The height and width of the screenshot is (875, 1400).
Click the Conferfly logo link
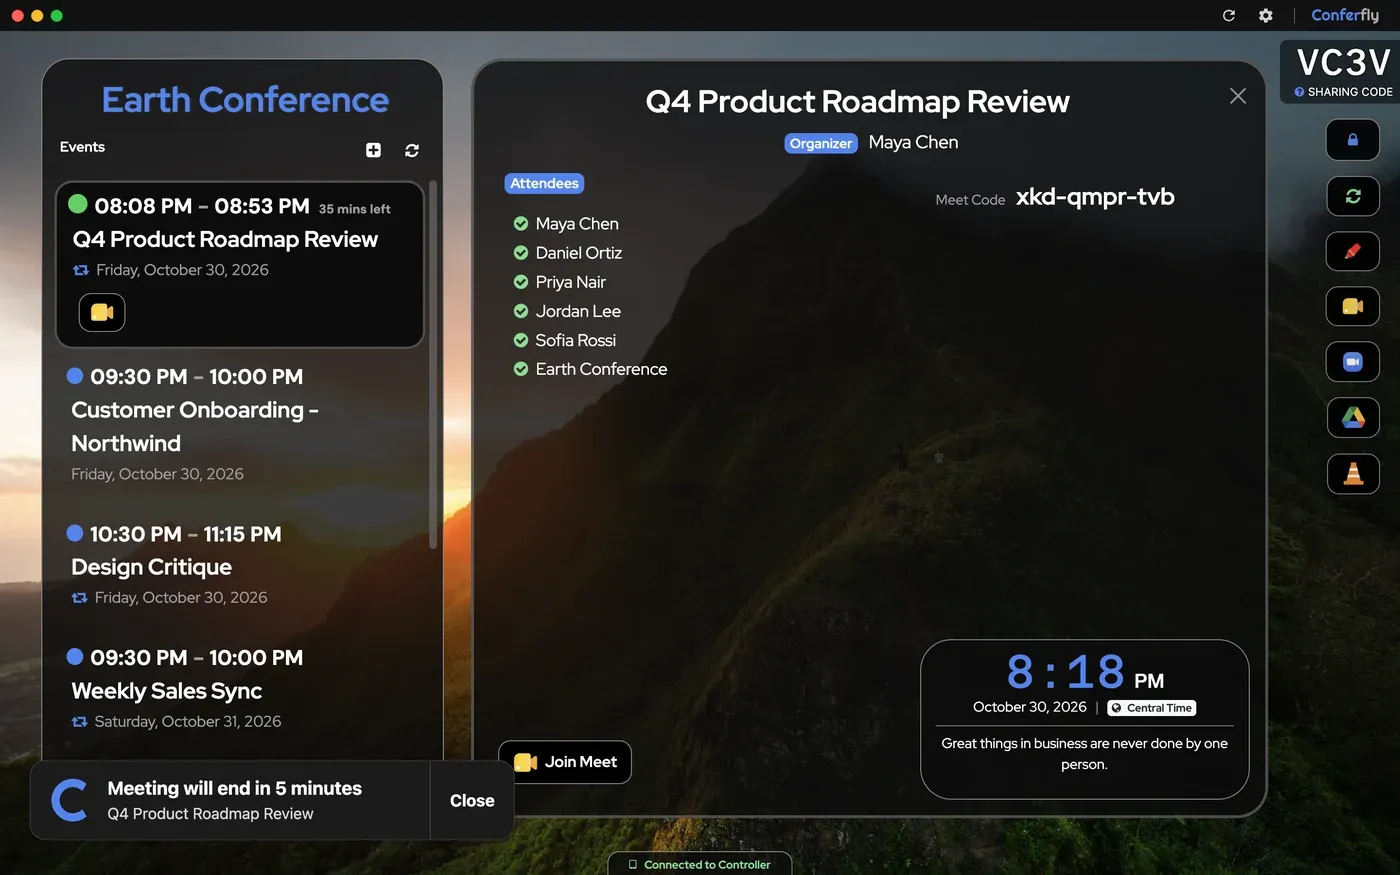click(1345, 15)
